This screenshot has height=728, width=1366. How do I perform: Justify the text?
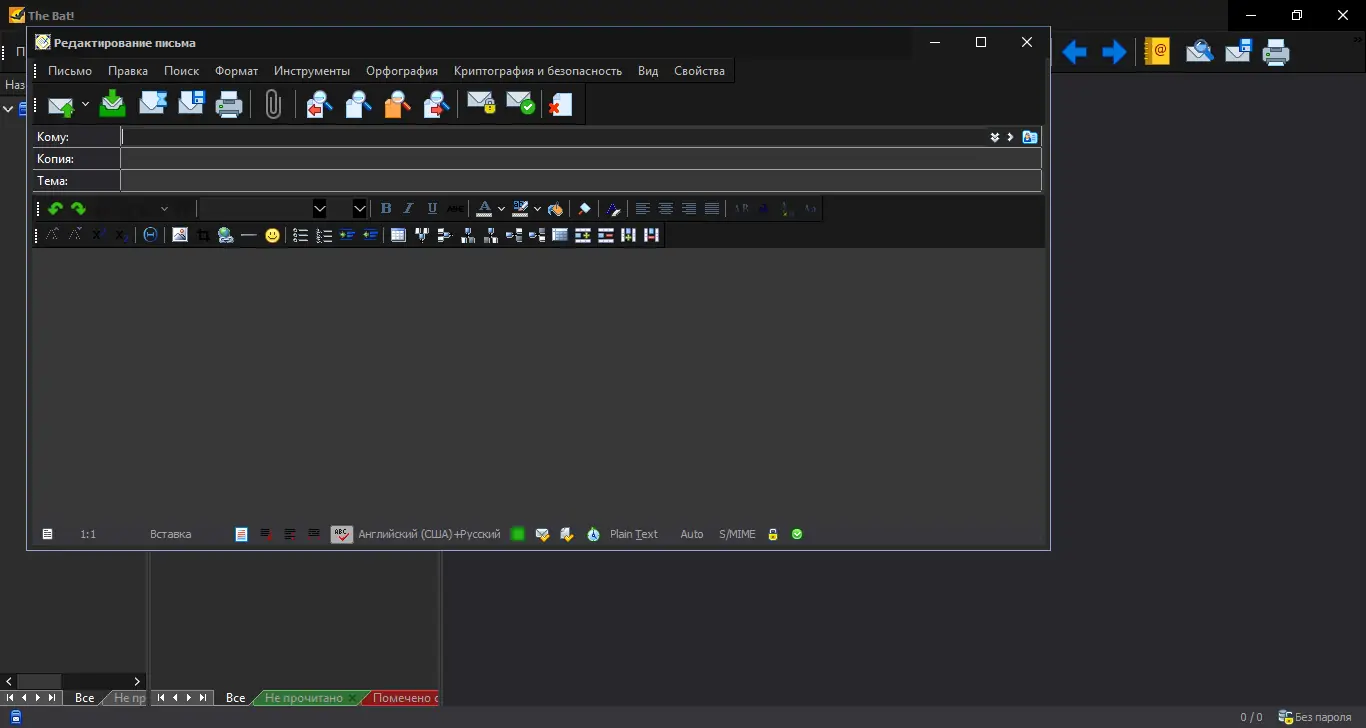click(712, 209)
